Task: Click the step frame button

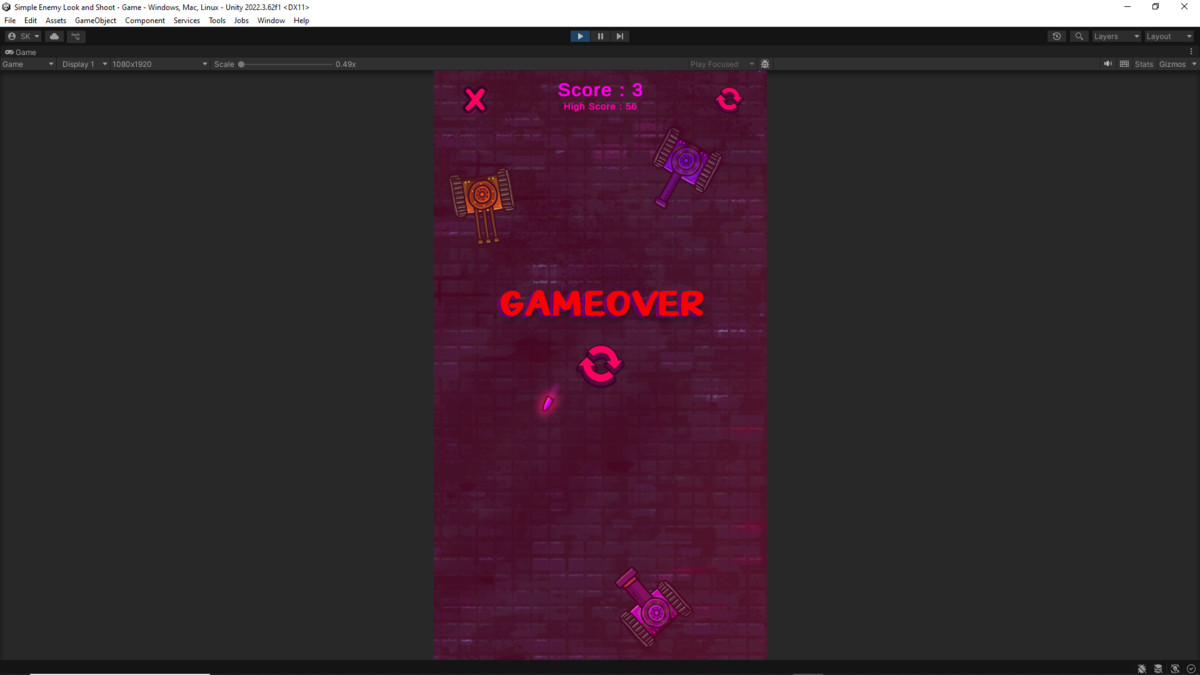Action: (x=620, y=36)
